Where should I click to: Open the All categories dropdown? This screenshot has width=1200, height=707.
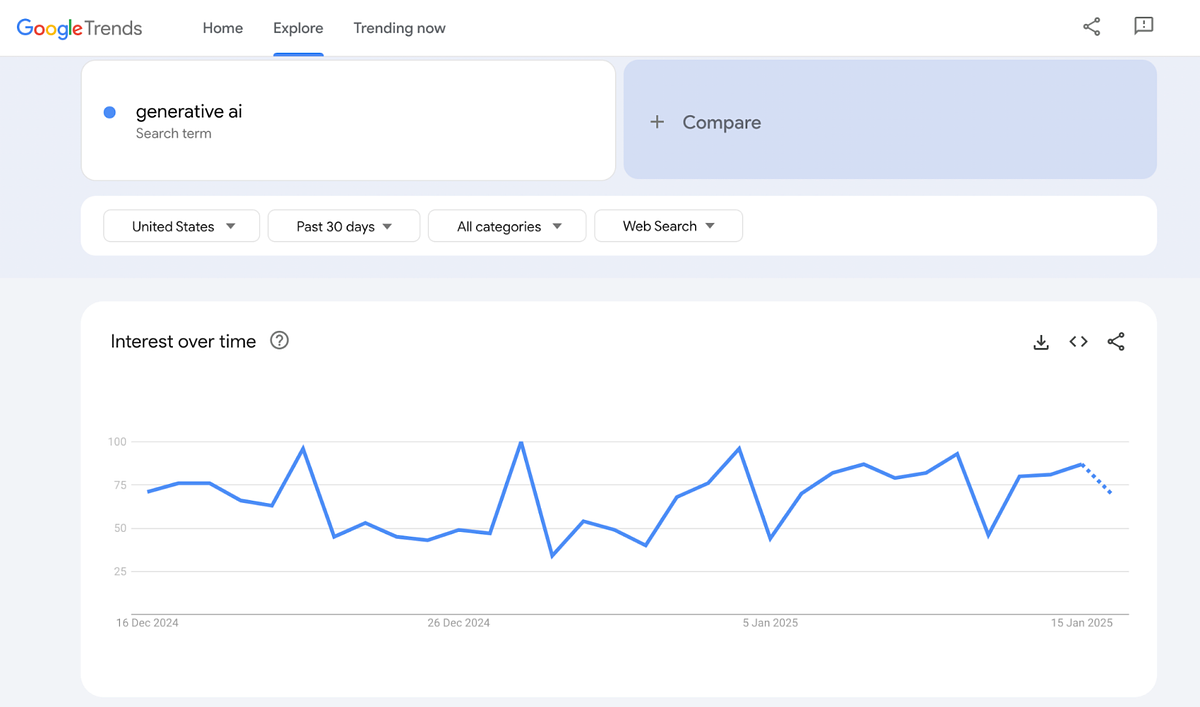point(507,226)
